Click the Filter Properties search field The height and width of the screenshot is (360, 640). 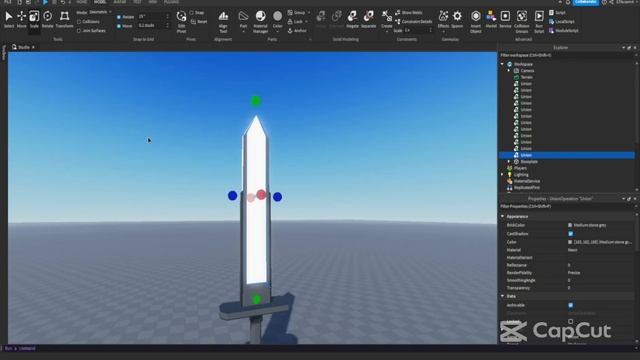[567, 207]
